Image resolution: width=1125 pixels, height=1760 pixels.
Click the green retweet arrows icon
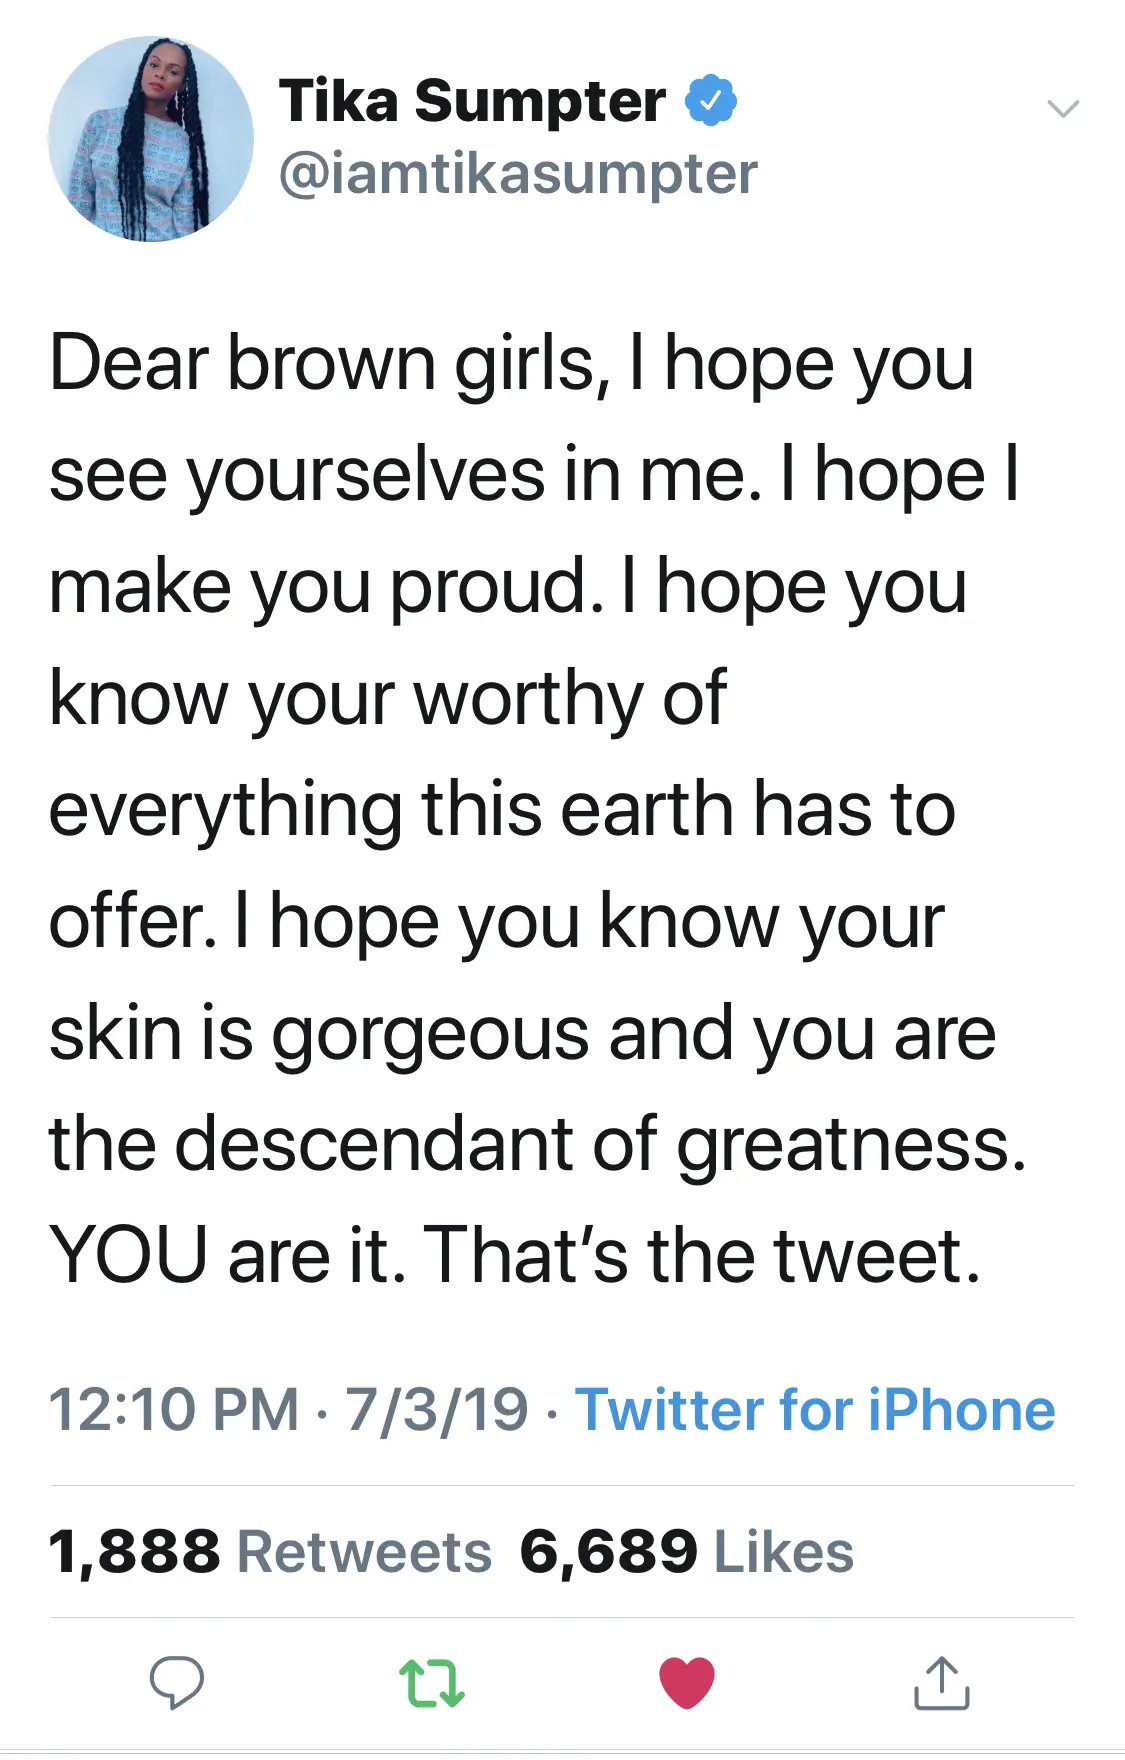click(431, 1682)
